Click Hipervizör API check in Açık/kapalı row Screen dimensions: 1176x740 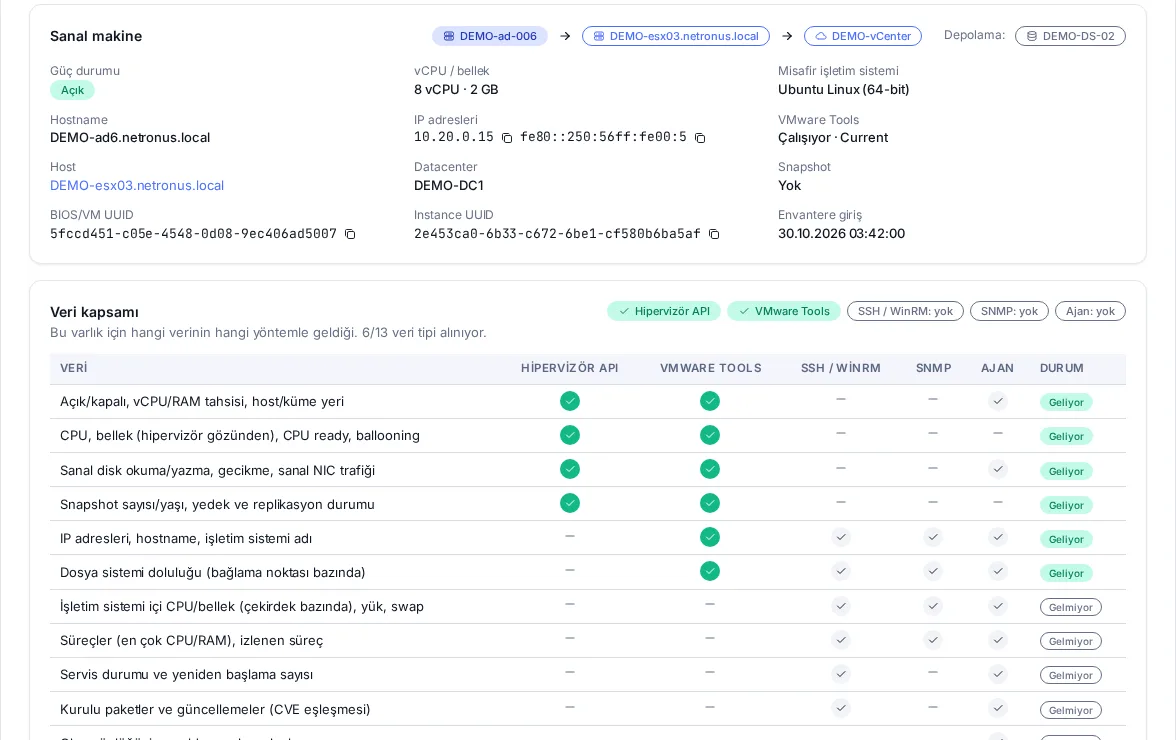coord(570,401)
